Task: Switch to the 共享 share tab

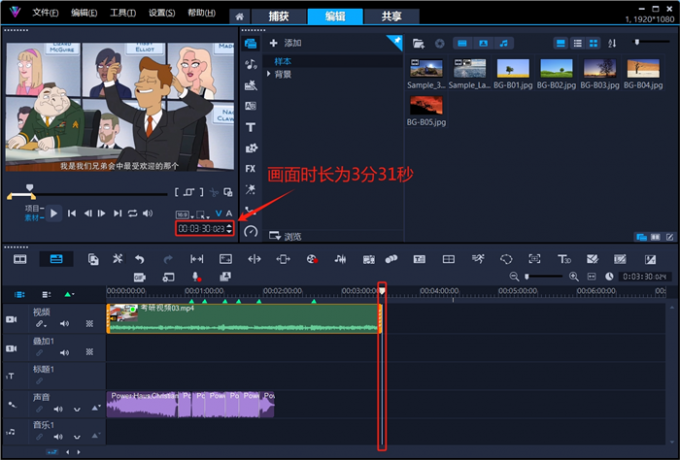Action: click(392, 16)
